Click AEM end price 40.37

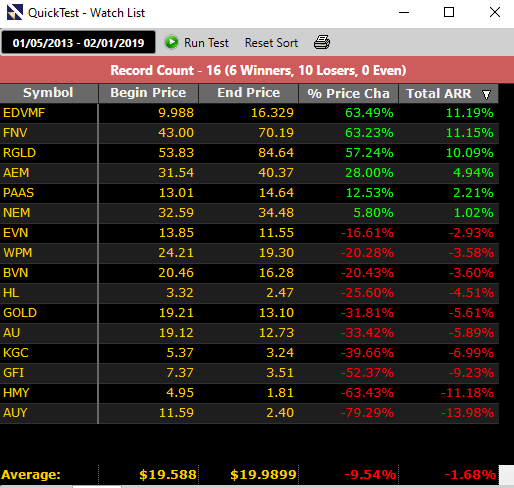coord(276,173)
